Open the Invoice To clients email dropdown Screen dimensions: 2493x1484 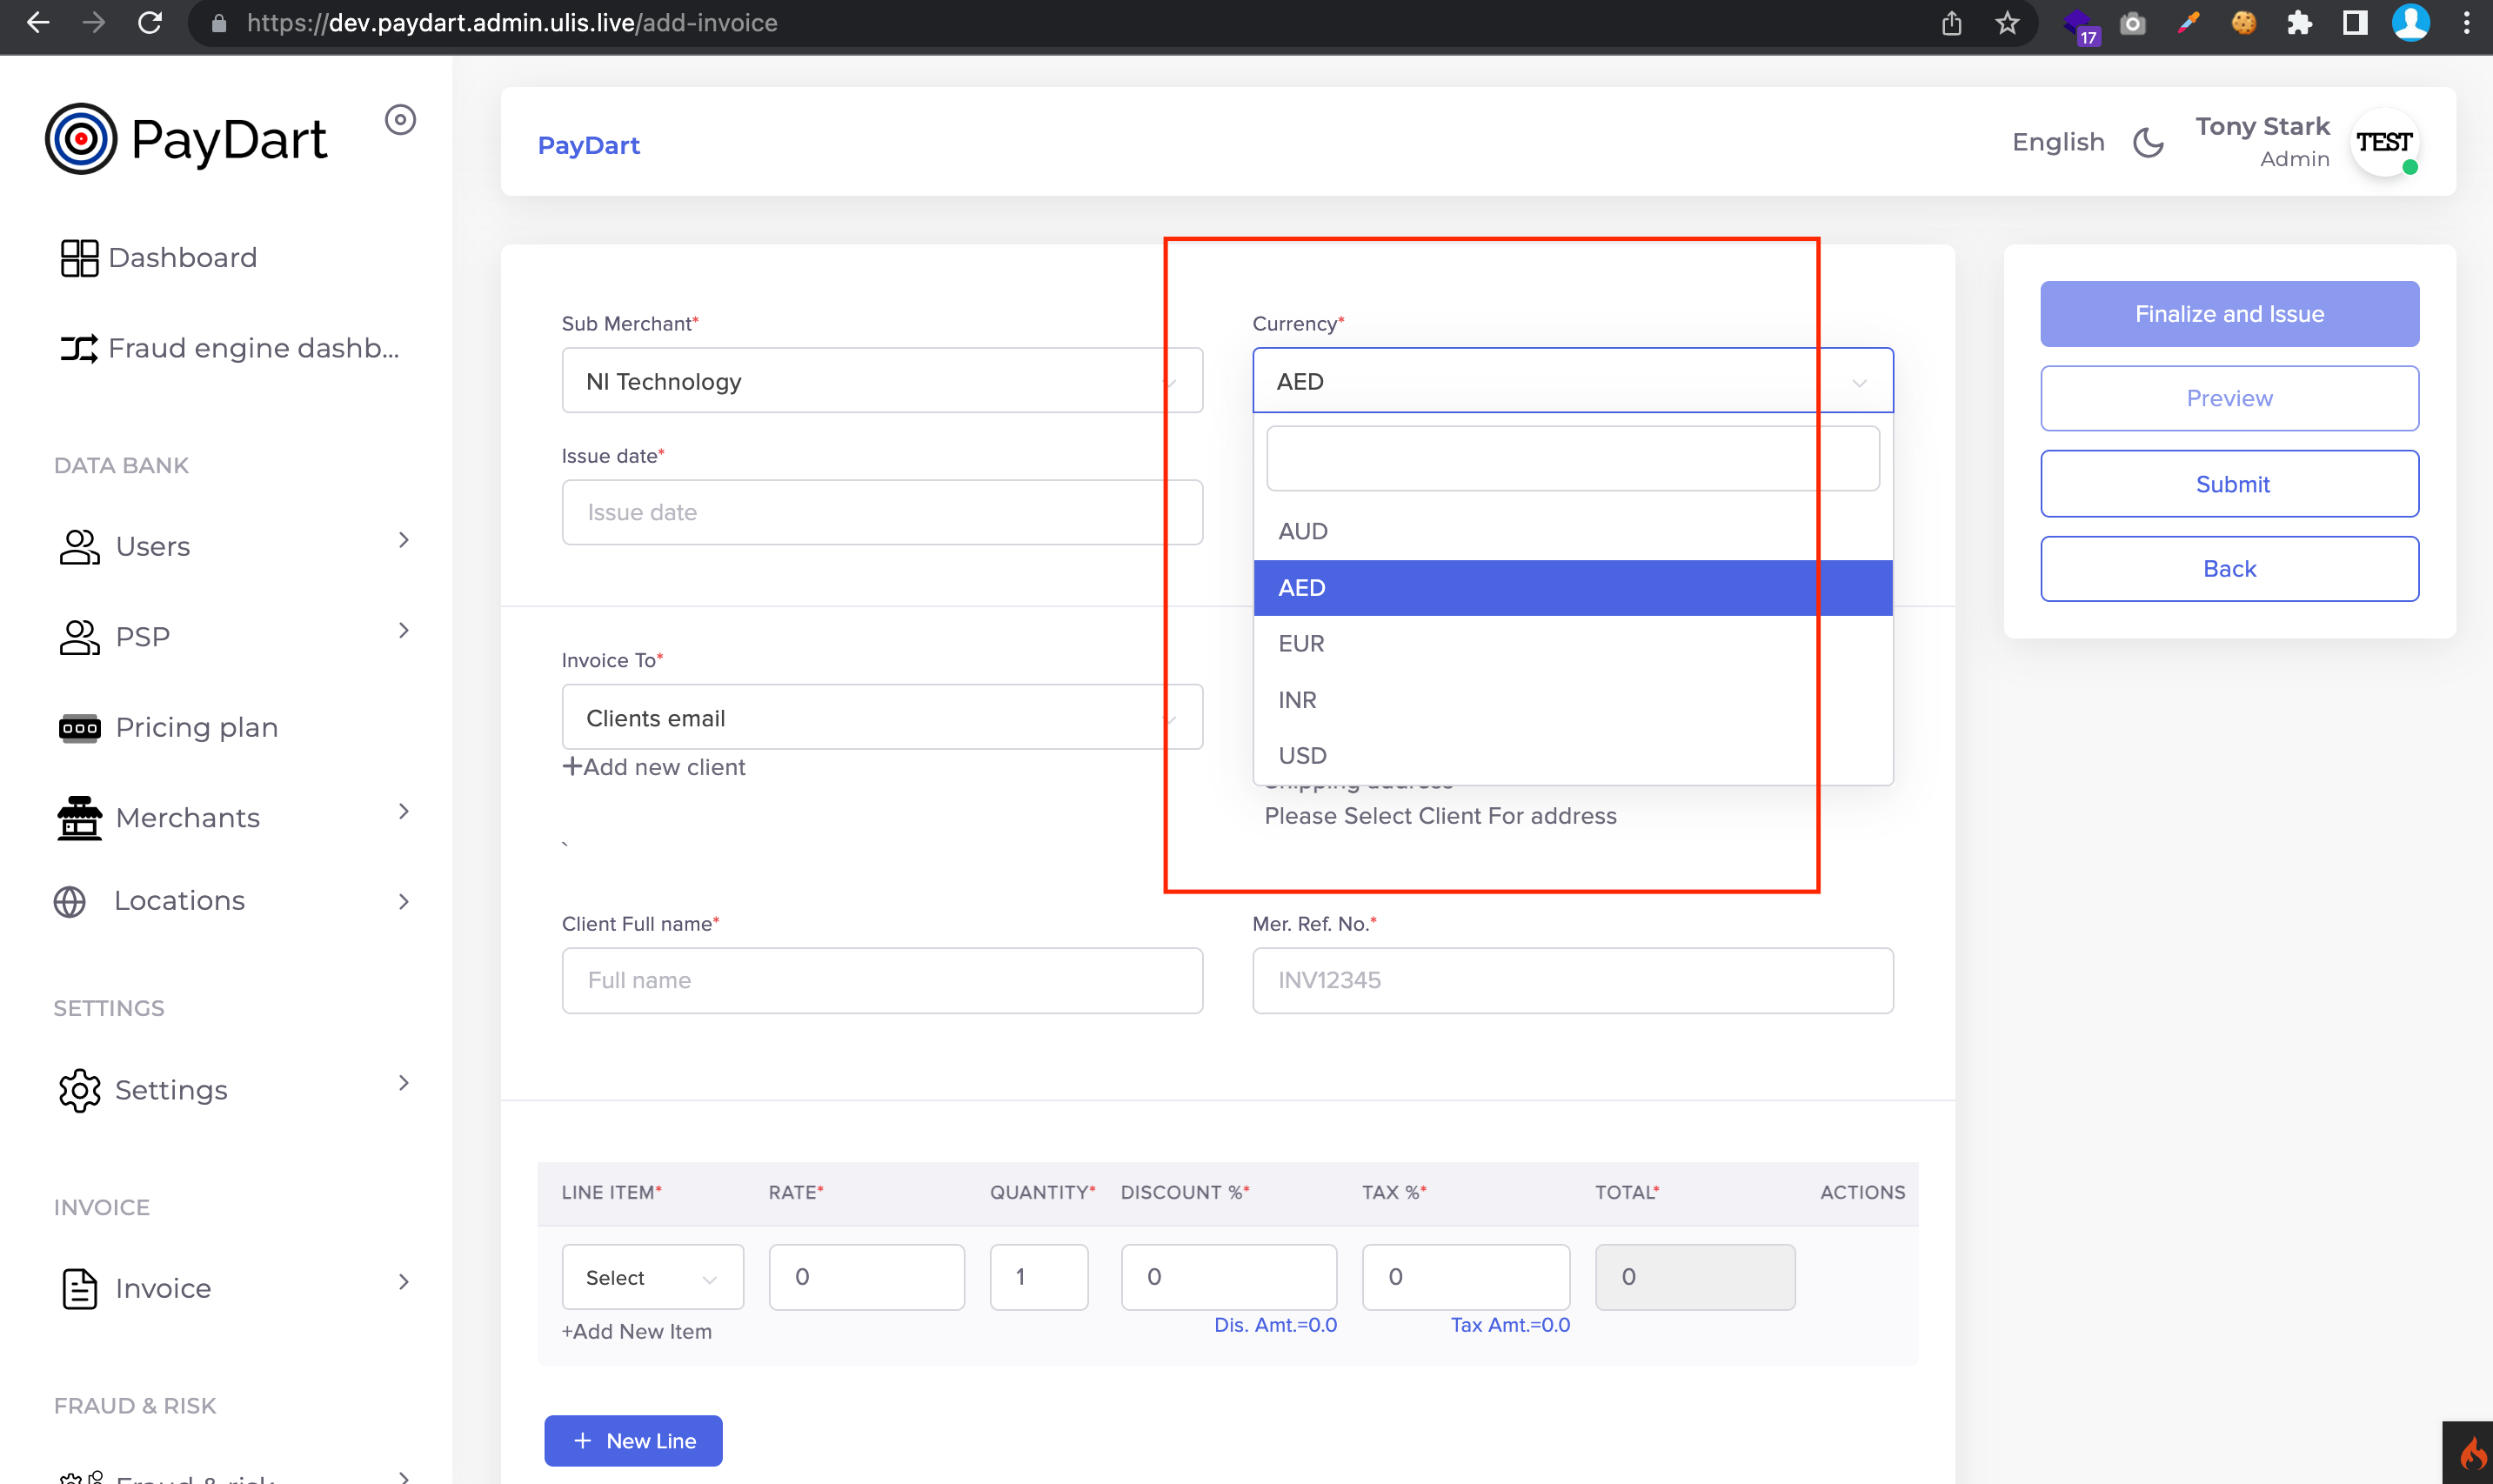point(882,717)
